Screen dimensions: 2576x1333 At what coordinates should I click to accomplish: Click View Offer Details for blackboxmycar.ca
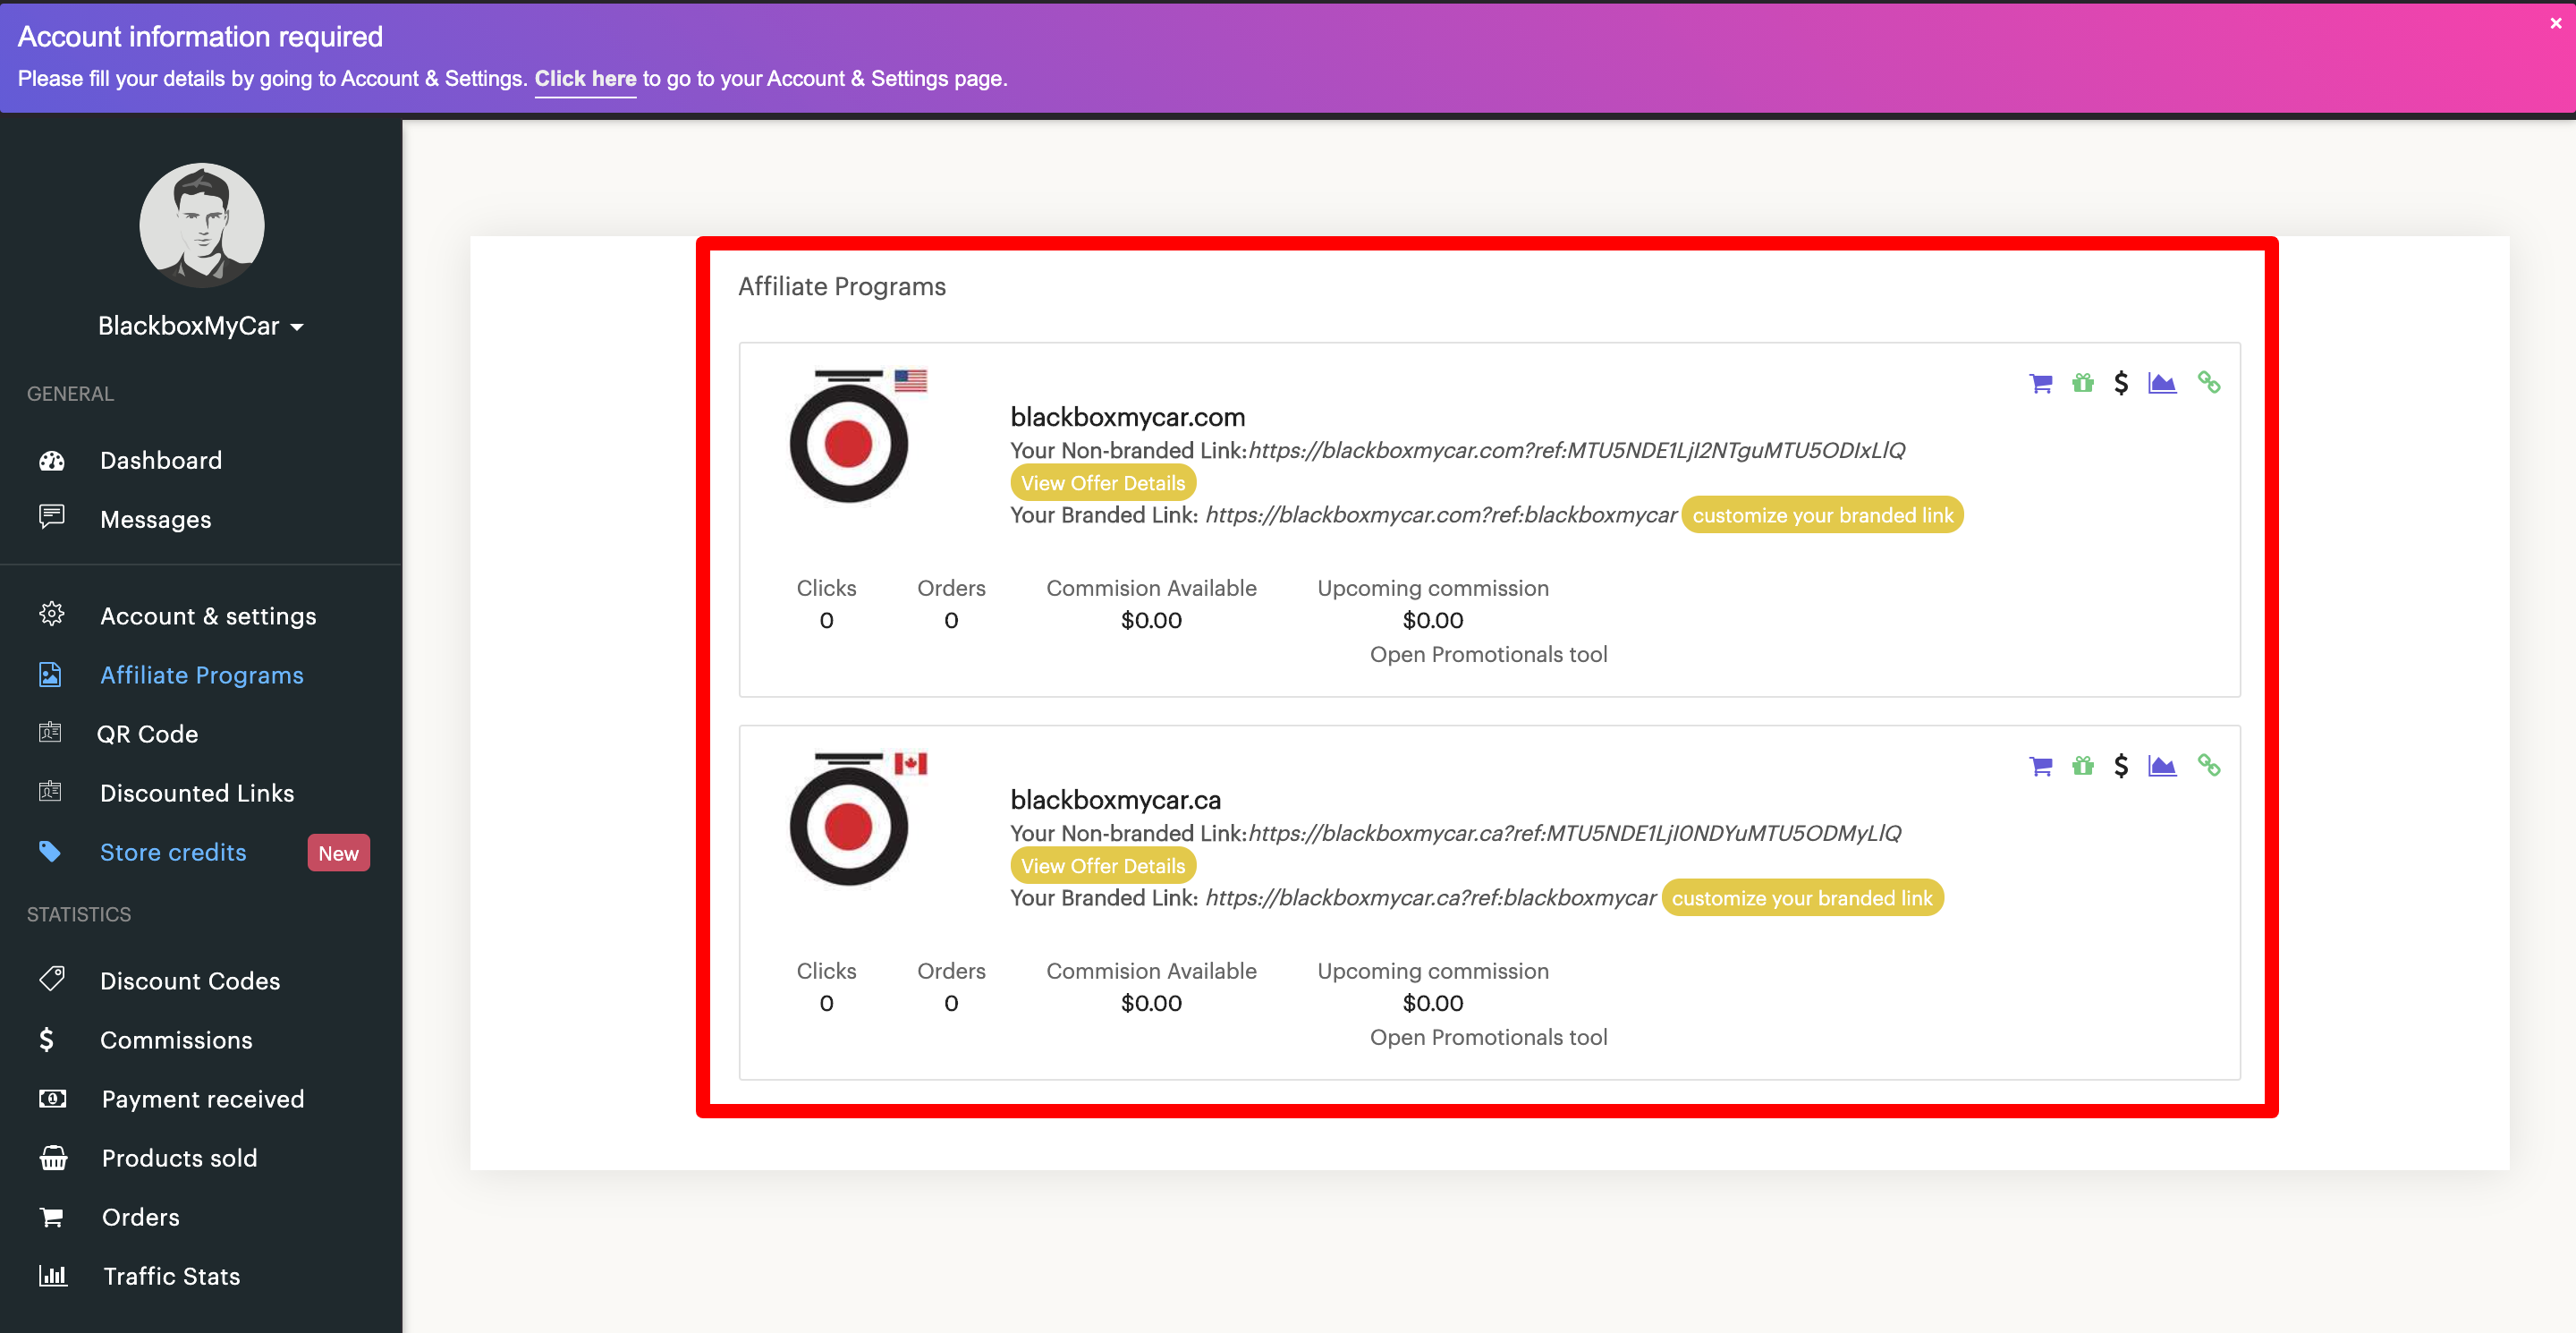click(1103, 866)
